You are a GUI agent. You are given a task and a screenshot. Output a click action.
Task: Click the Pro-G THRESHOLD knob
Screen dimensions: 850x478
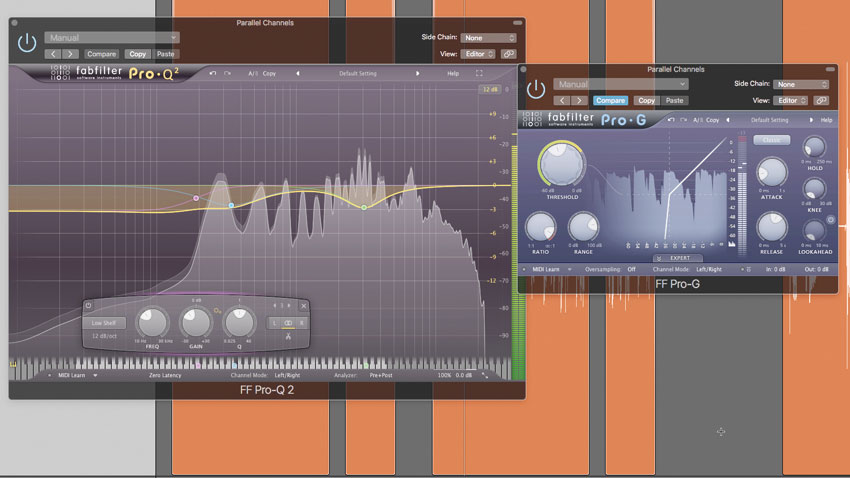(562, 164)
